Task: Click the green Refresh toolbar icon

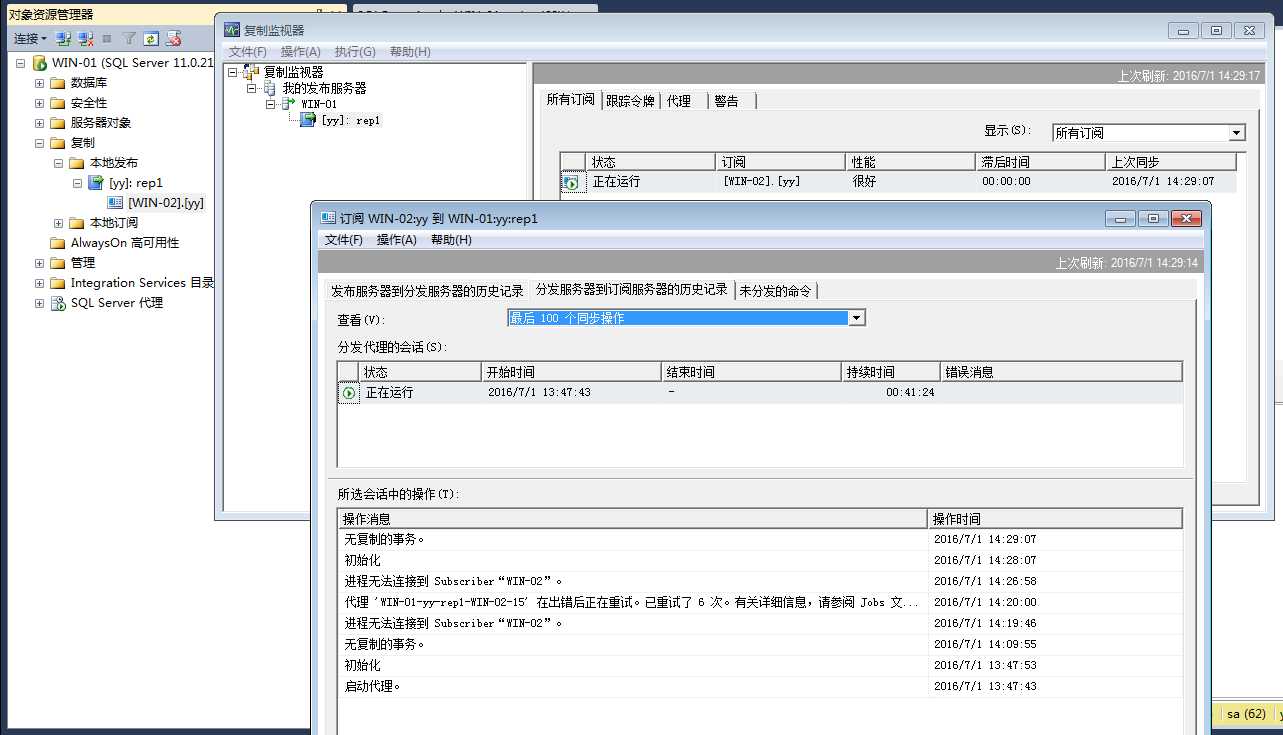Action: pos(151,39)
